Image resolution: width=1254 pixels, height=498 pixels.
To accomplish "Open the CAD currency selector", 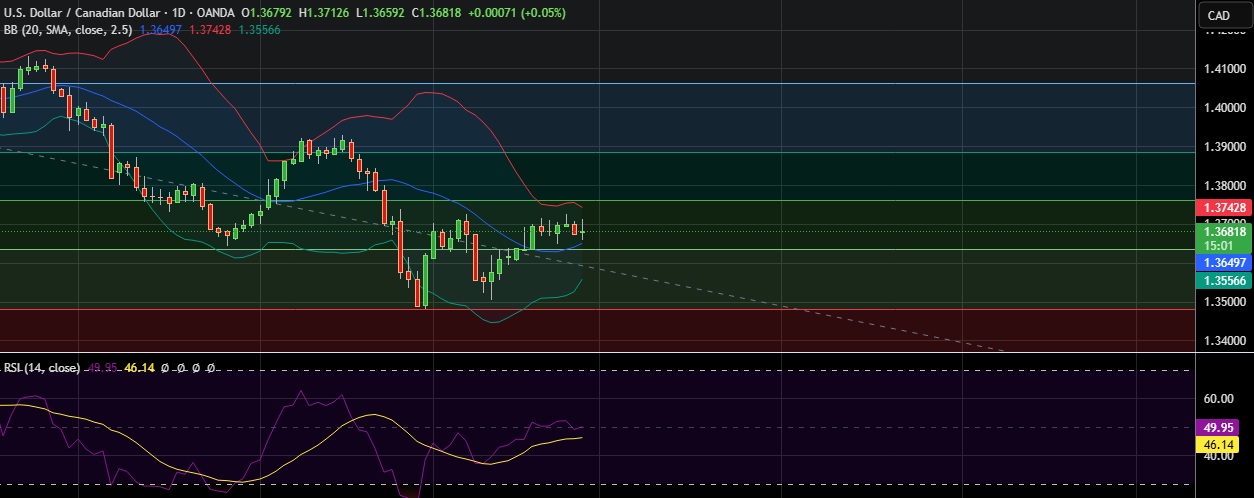I will coord(1218,15).
